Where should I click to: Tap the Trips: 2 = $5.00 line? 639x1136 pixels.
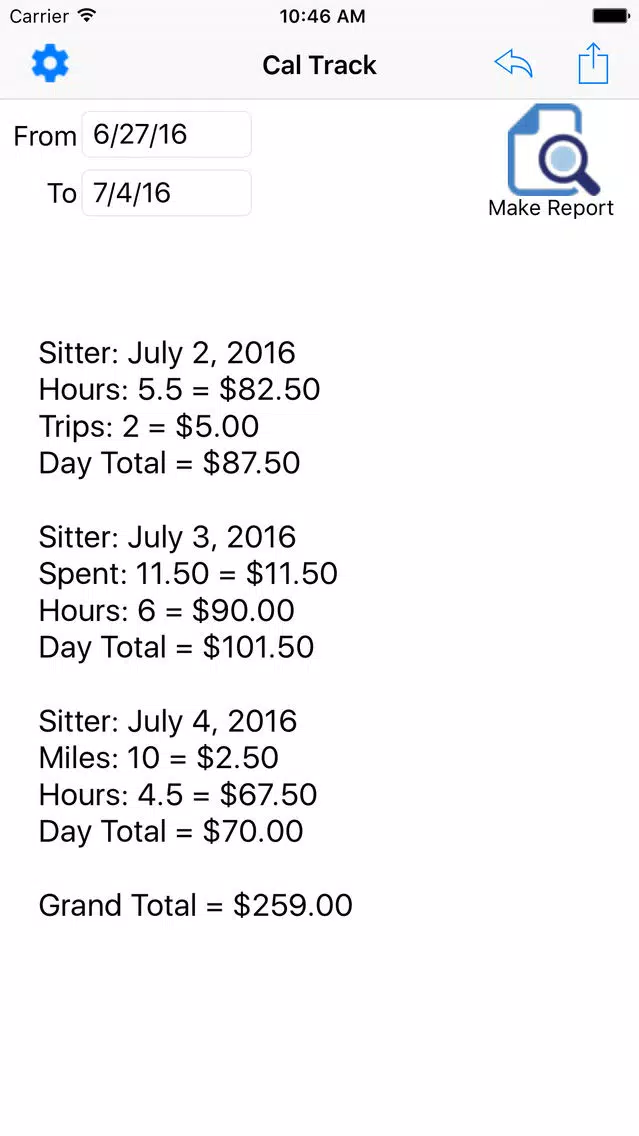click(x=149, y=427)
